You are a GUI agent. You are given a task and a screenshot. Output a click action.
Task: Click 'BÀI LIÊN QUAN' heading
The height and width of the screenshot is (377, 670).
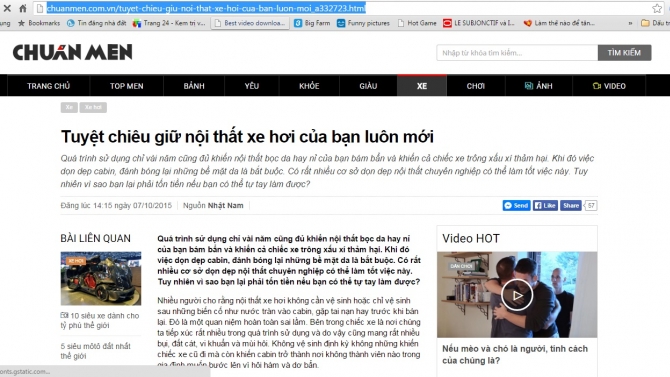(x=95, y=239)
